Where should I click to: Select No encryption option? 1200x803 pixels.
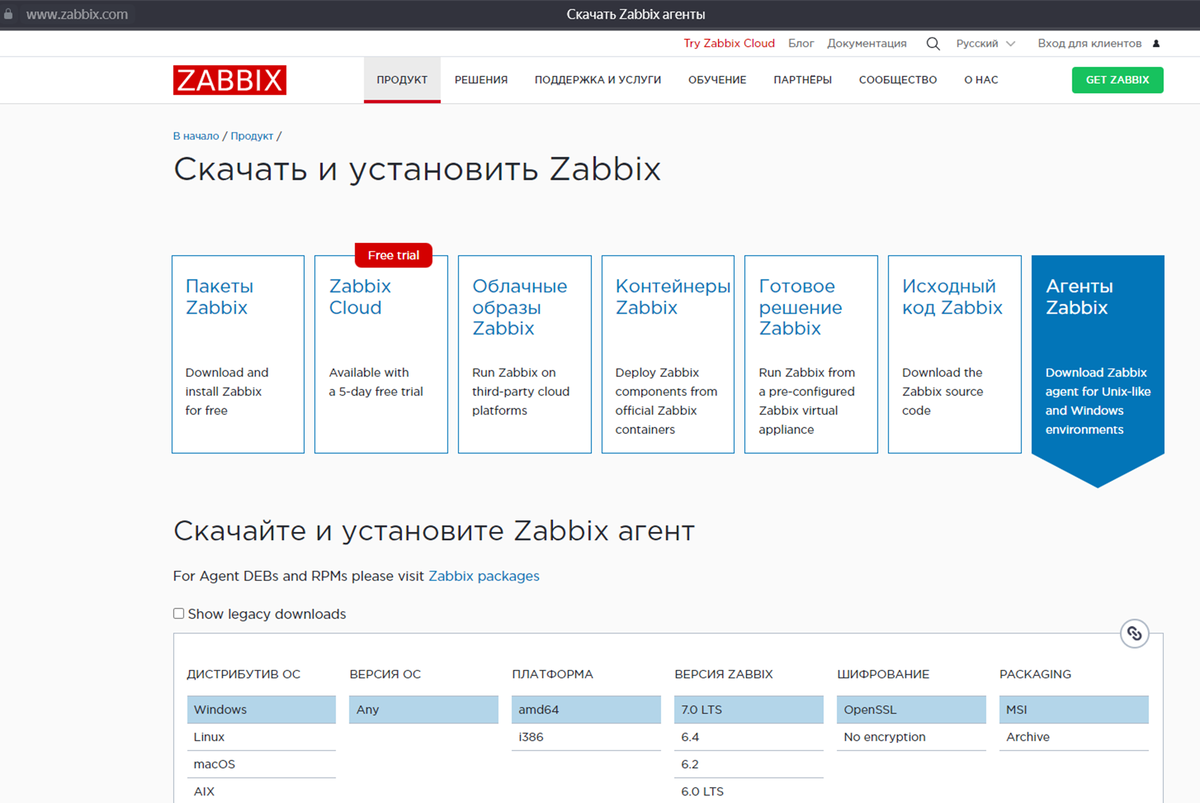(x=911, y=737)
